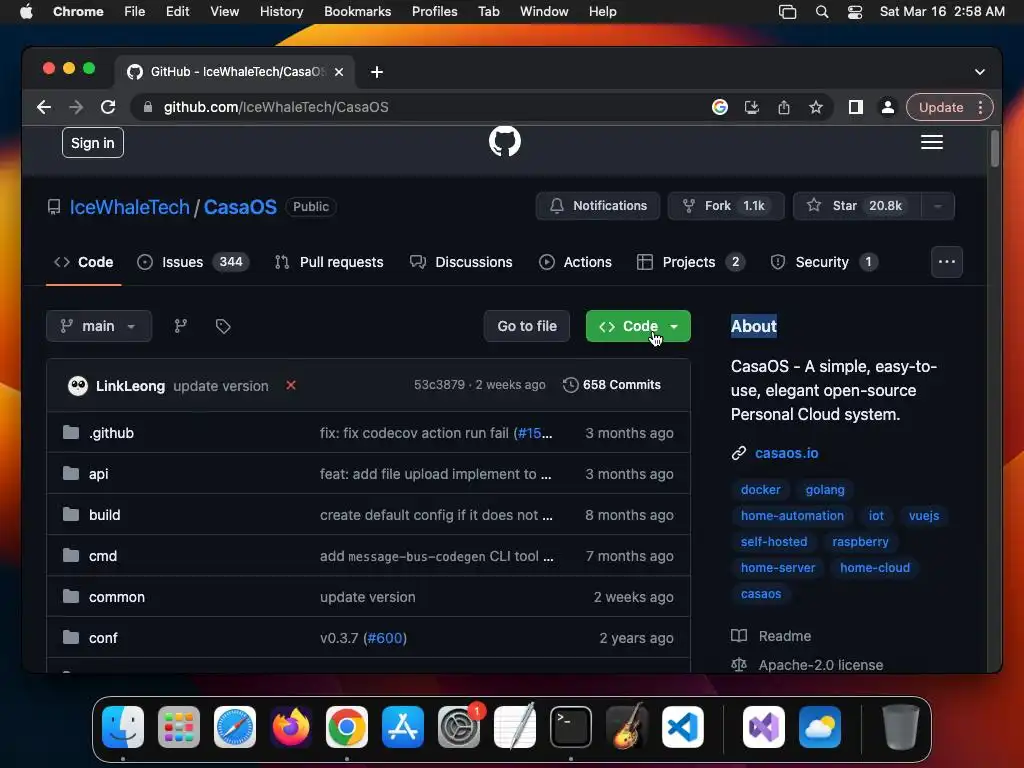The image size is (1024, 768).
Task: Click LinkLeong's avatar
Action: [x=78, y=385]
